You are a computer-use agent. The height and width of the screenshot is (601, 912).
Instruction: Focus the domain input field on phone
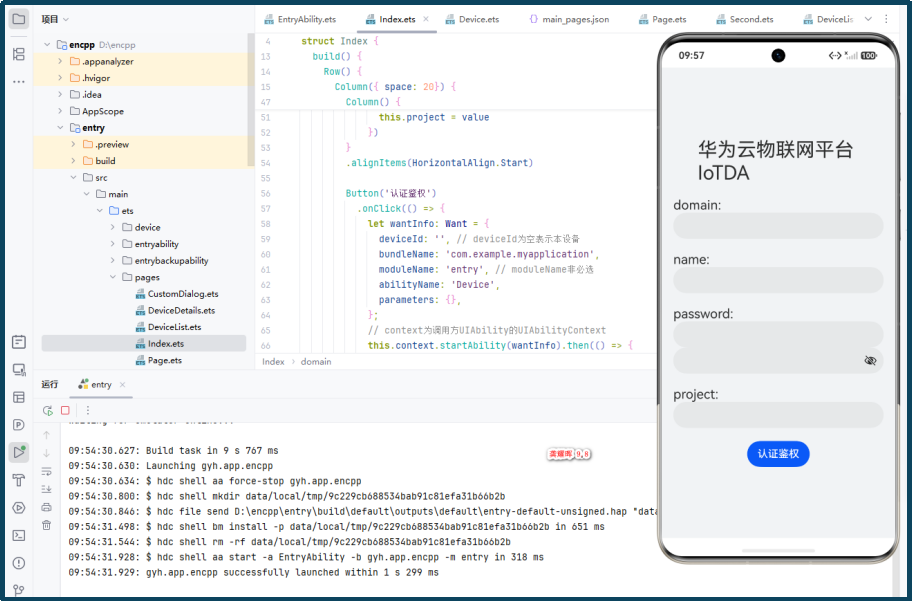click(778, 226)
